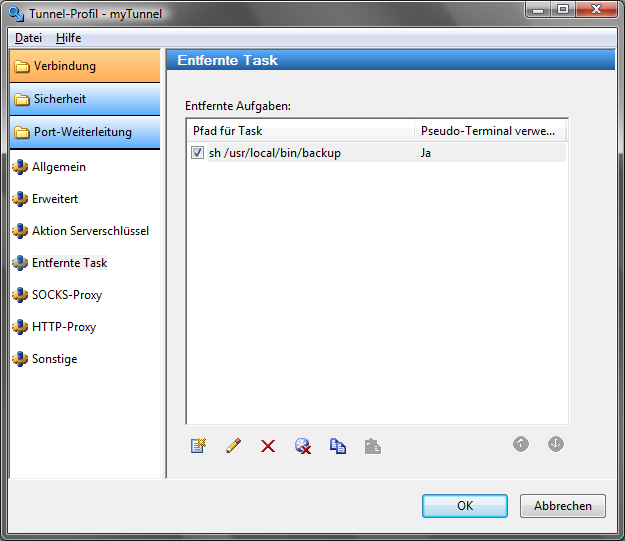Image resolution: width=625 pixels, height=541 pixels.
Task: Open Aktion Serverschlüssel settings page
Action: [90, 231]
